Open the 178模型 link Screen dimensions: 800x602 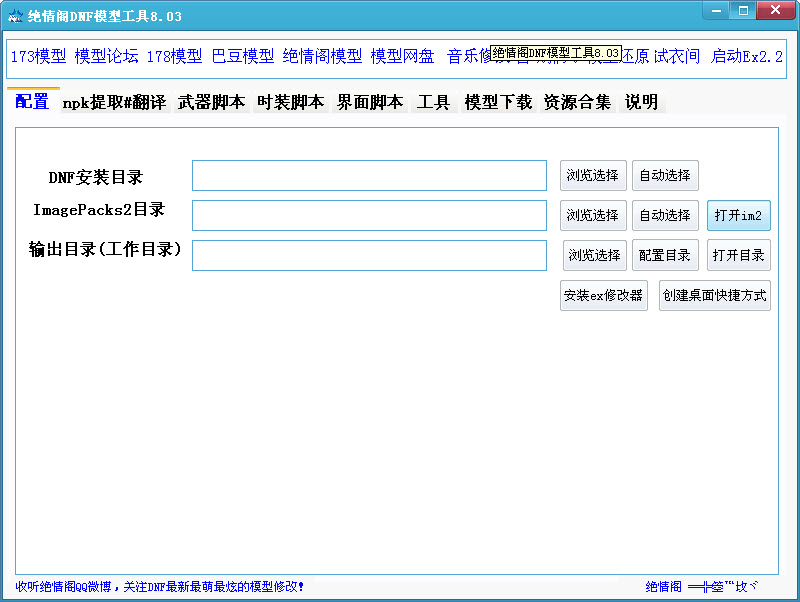pos(174,56)
